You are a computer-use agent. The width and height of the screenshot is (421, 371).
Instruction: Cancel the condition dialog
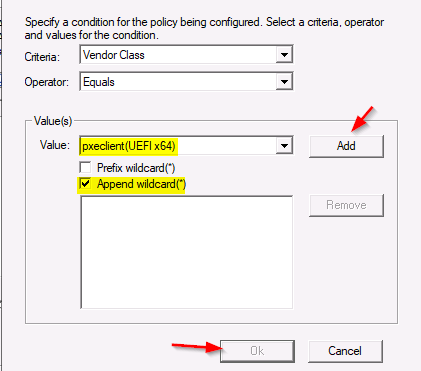click(345, 351)
